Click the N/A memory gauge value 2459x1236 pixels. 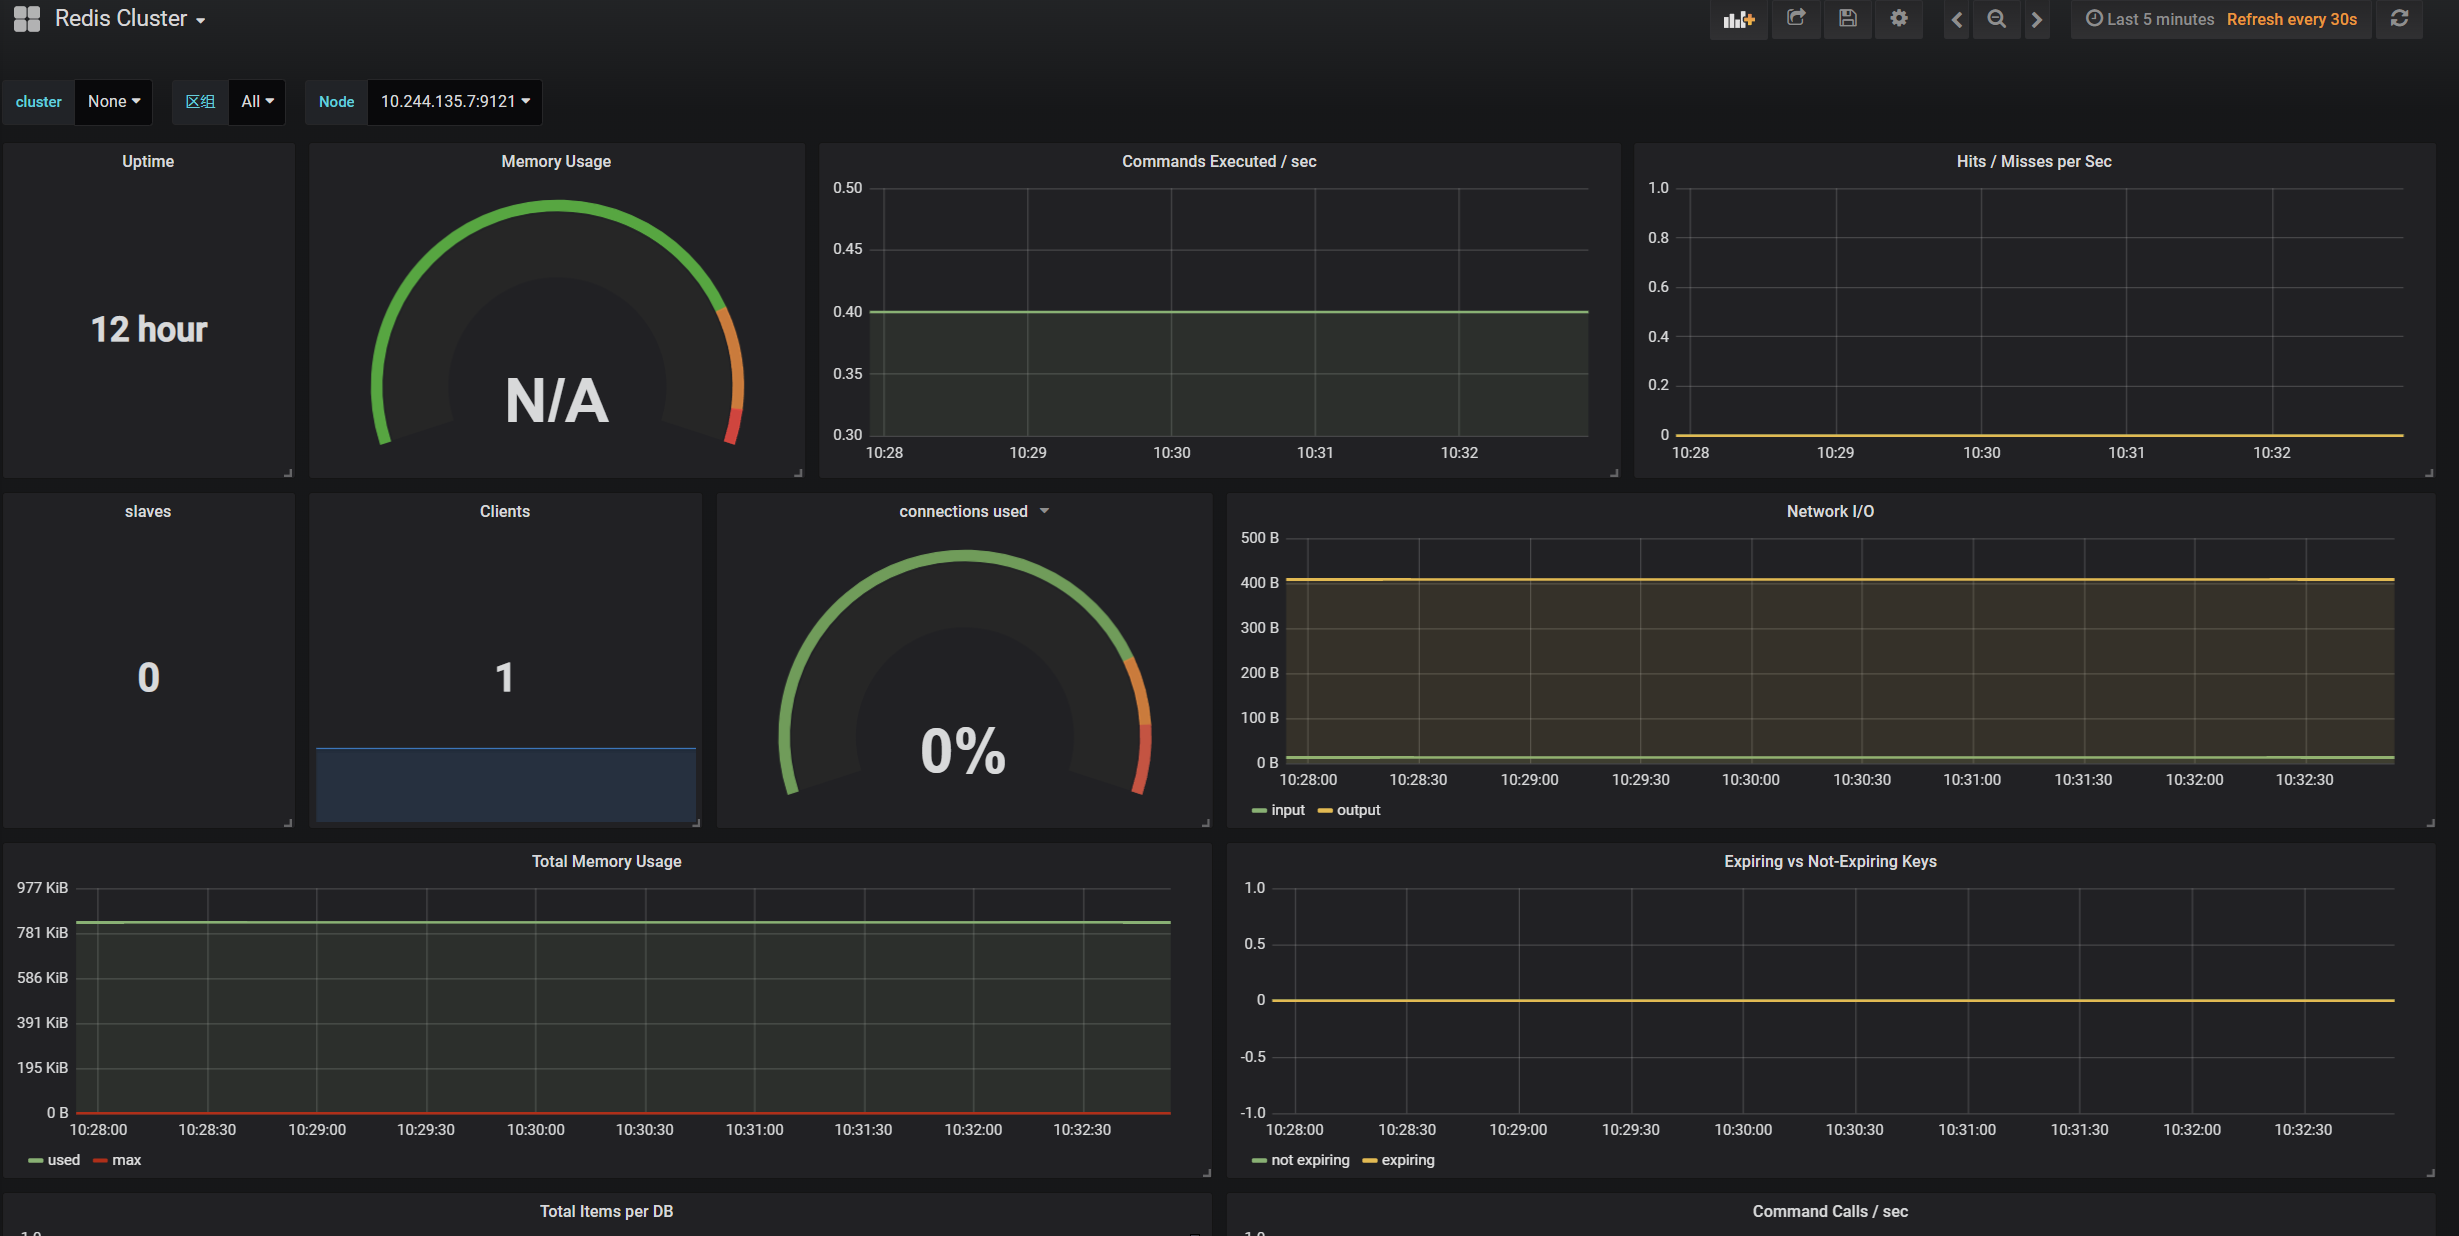tap(557, 401)
